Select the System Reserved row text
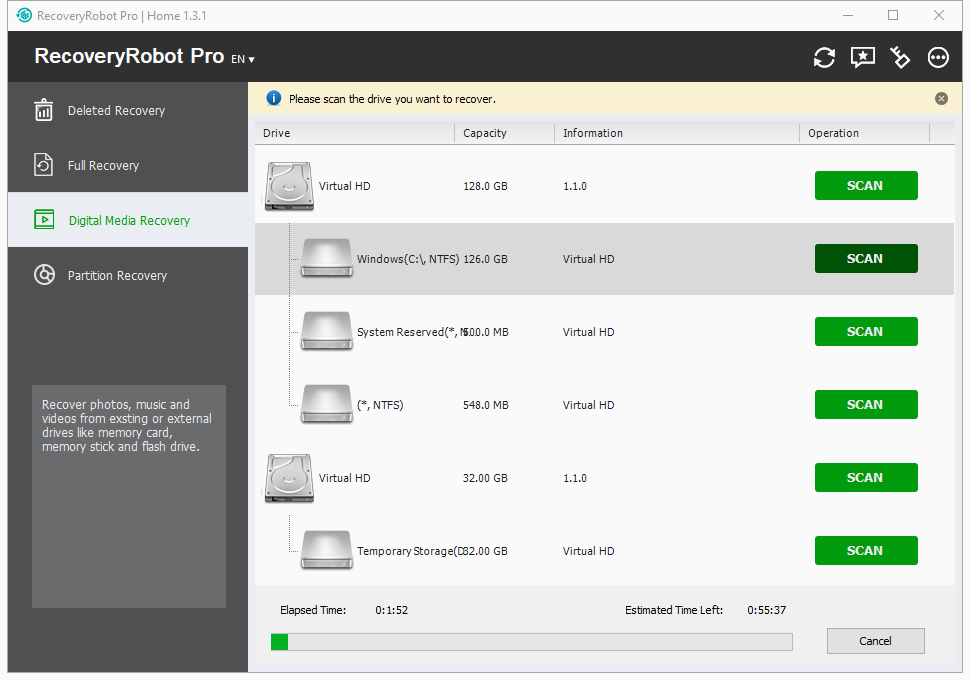The image size is (970, 680). pyautogui.click(x=411, y=332)
